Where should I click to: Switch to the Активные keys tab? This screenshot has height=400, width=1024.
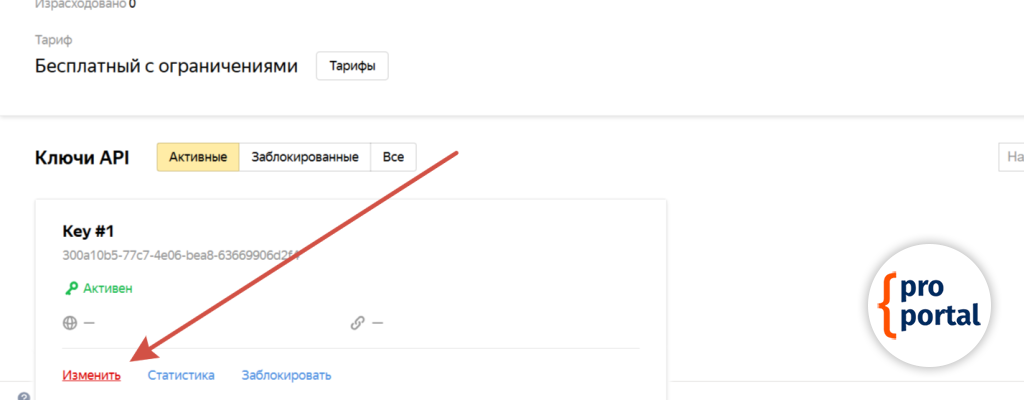coord(198,157)
